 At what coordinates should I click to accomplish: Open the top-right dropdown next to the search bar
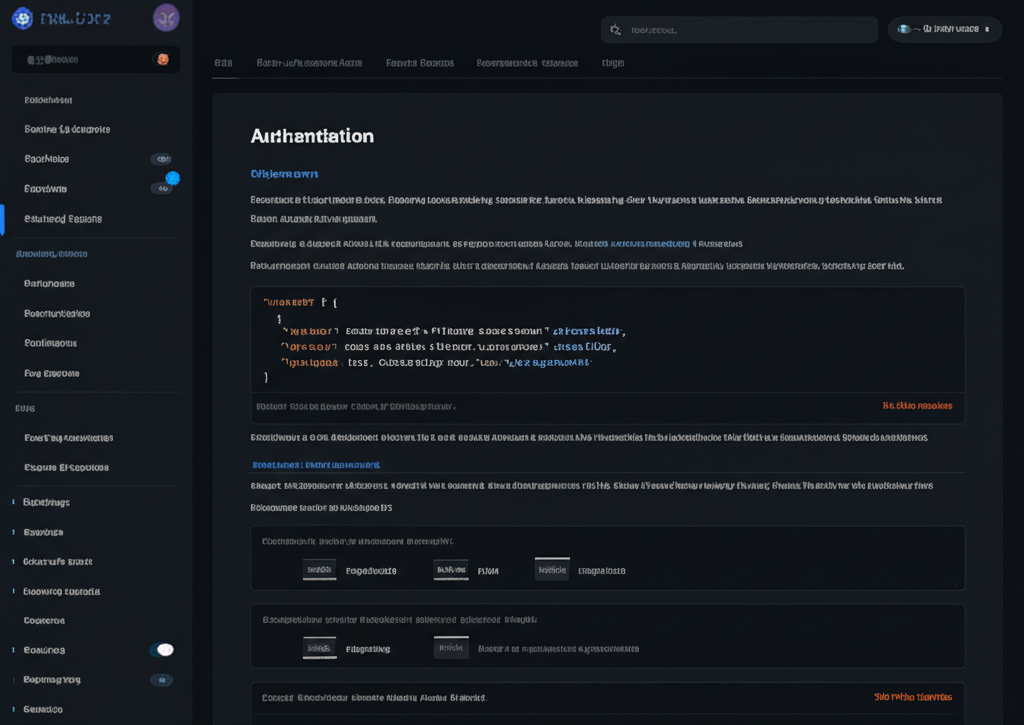pyautogui.click(x=944, y=29)
